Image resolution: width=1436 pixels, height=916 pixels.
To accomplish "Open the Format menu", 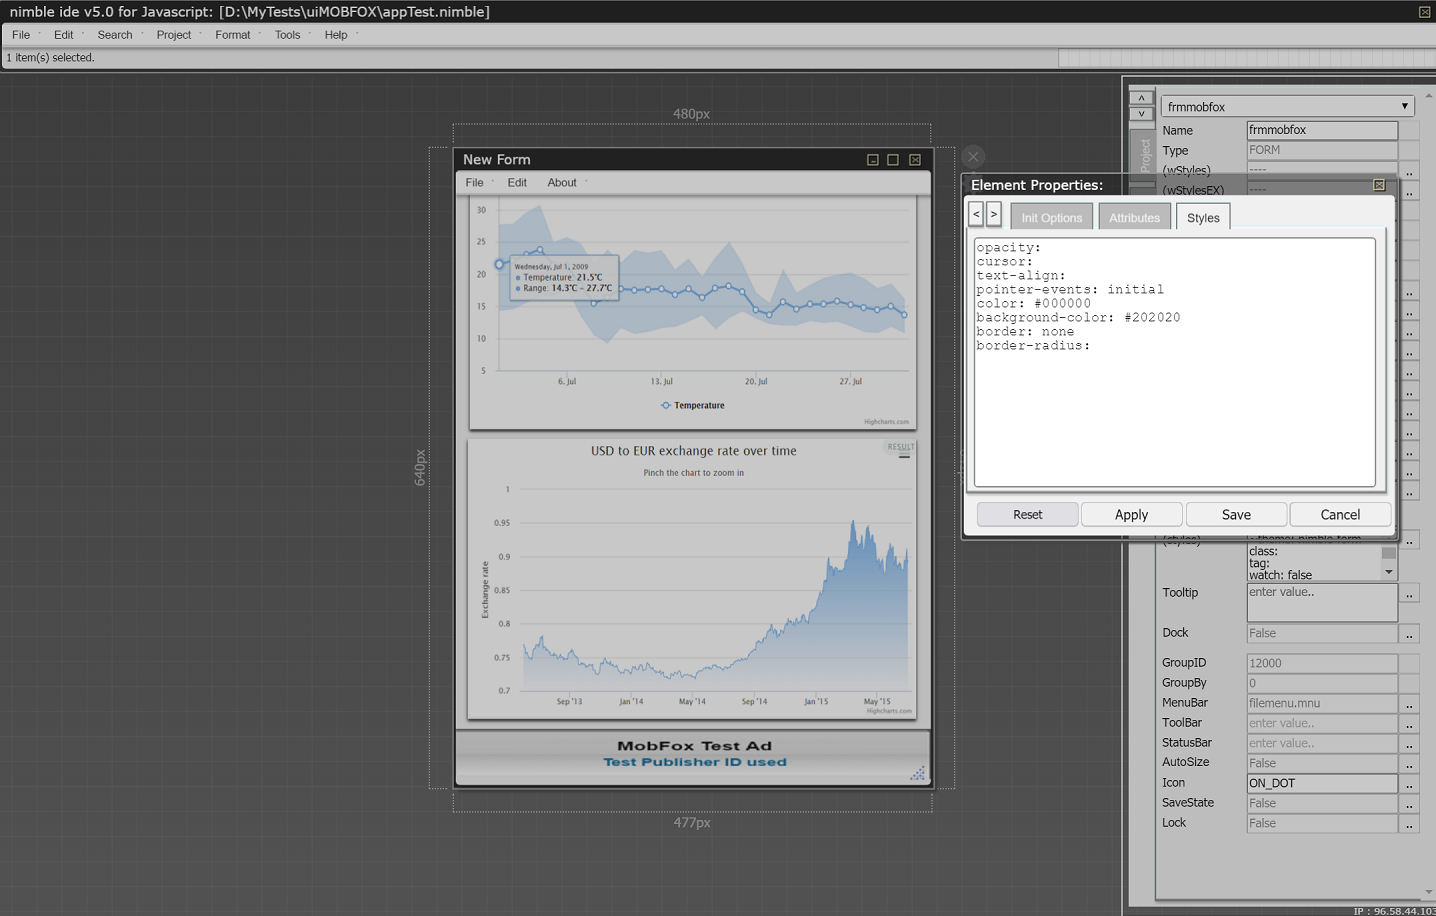I will 233,35.
